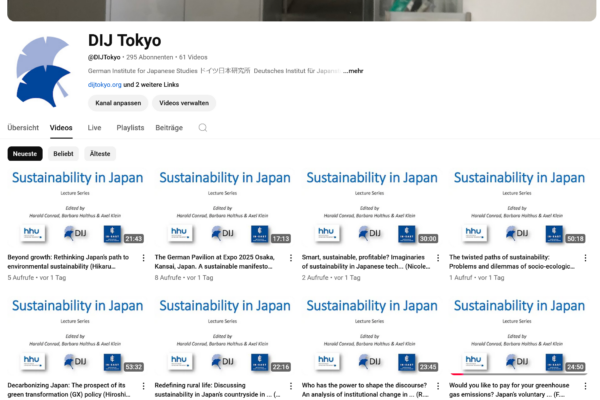Open Redefining rural life video title

(217, 390)
